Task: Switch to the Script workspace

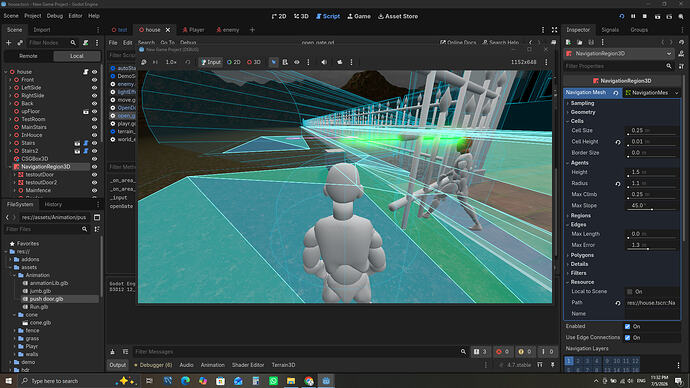Action: (x=328, y=16)
